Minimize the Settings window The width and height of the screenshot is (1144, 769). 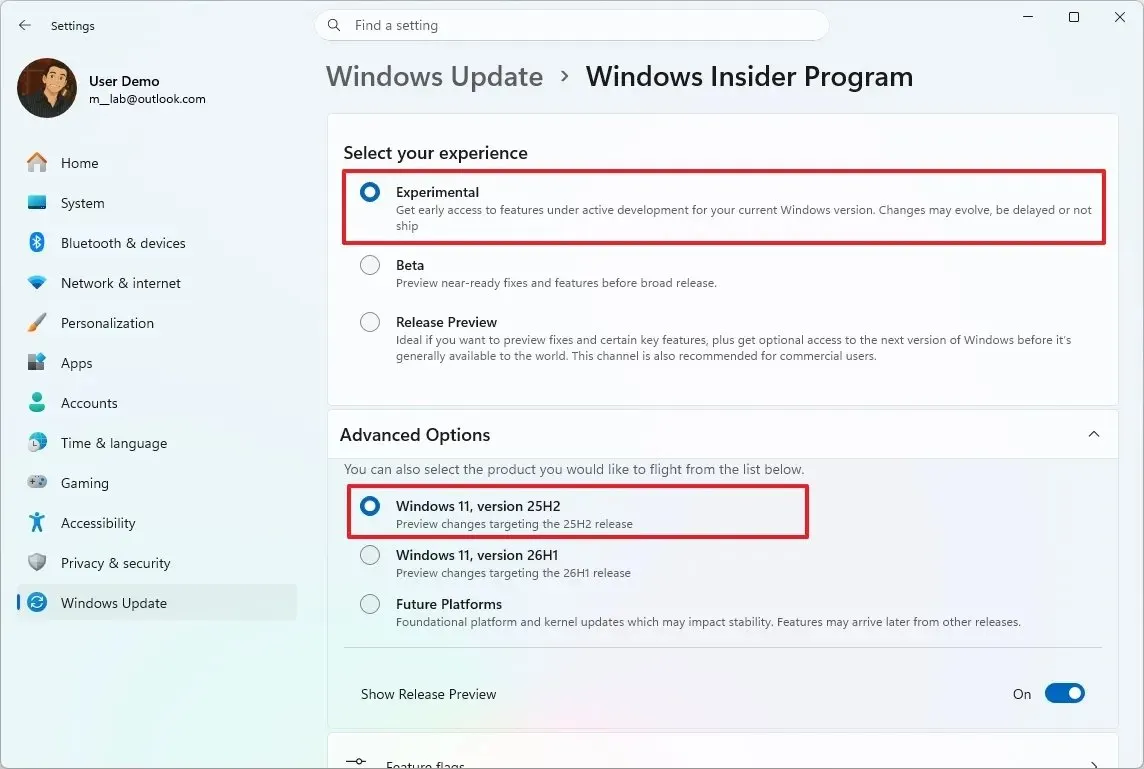(x=1028, y=17)
